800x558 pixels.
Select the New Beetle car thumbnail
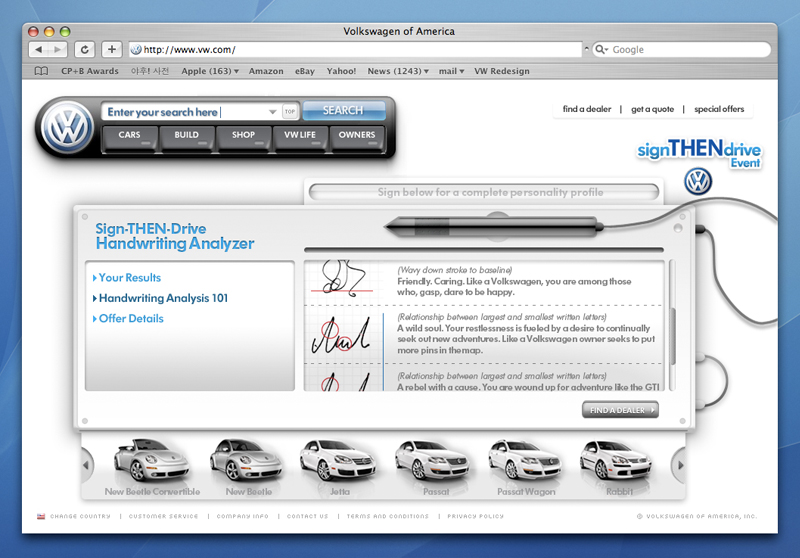[248, 467]
